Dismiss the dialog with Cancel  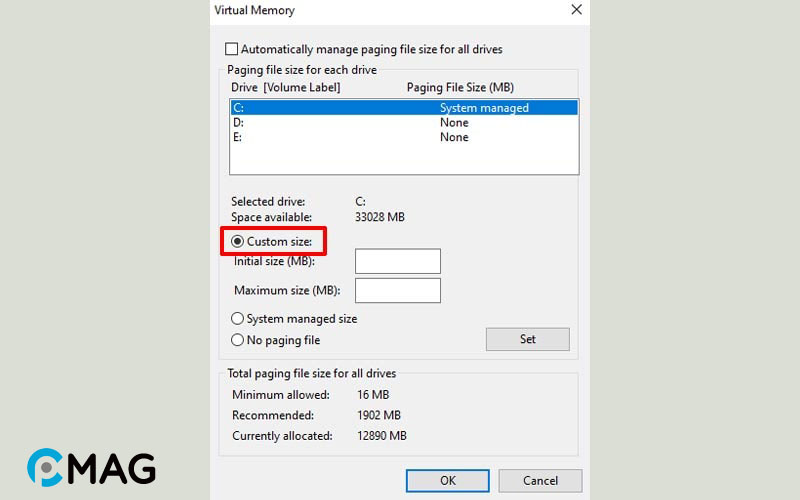coord(540,480)
